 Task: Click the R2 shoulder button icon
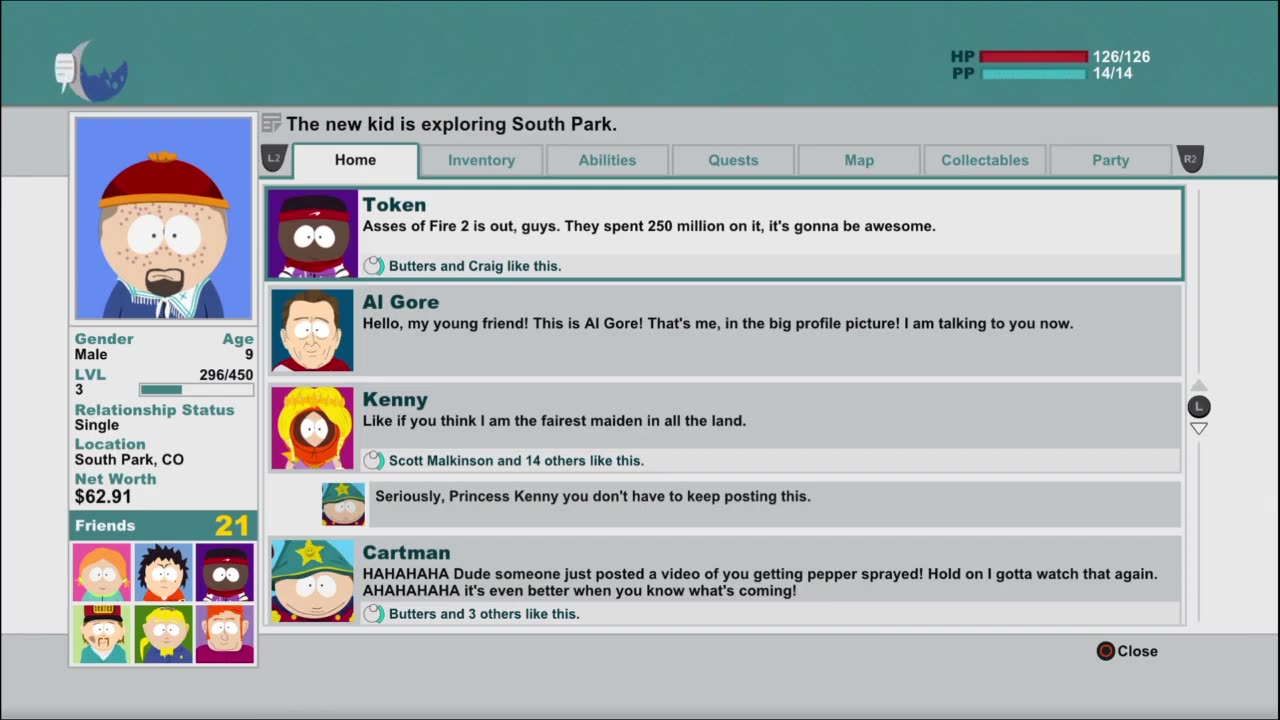[1190, 159]
